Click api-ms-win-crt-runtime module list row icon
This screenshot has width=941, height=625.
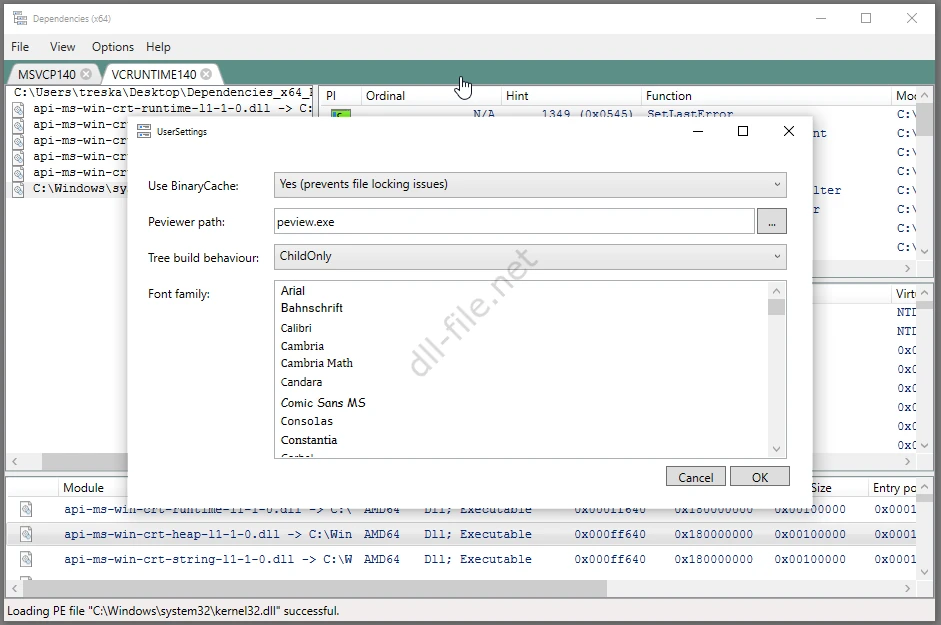click(x=26, y=510)
